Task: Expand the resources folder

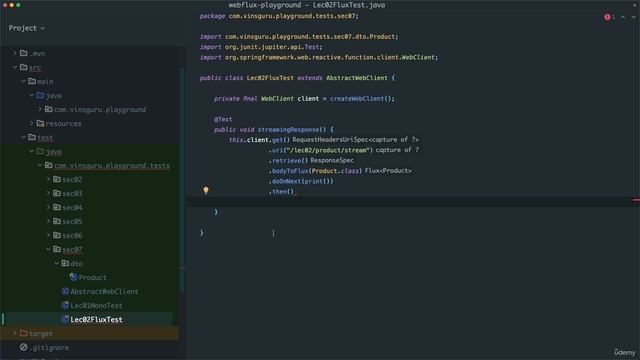Action: (31, 123)
